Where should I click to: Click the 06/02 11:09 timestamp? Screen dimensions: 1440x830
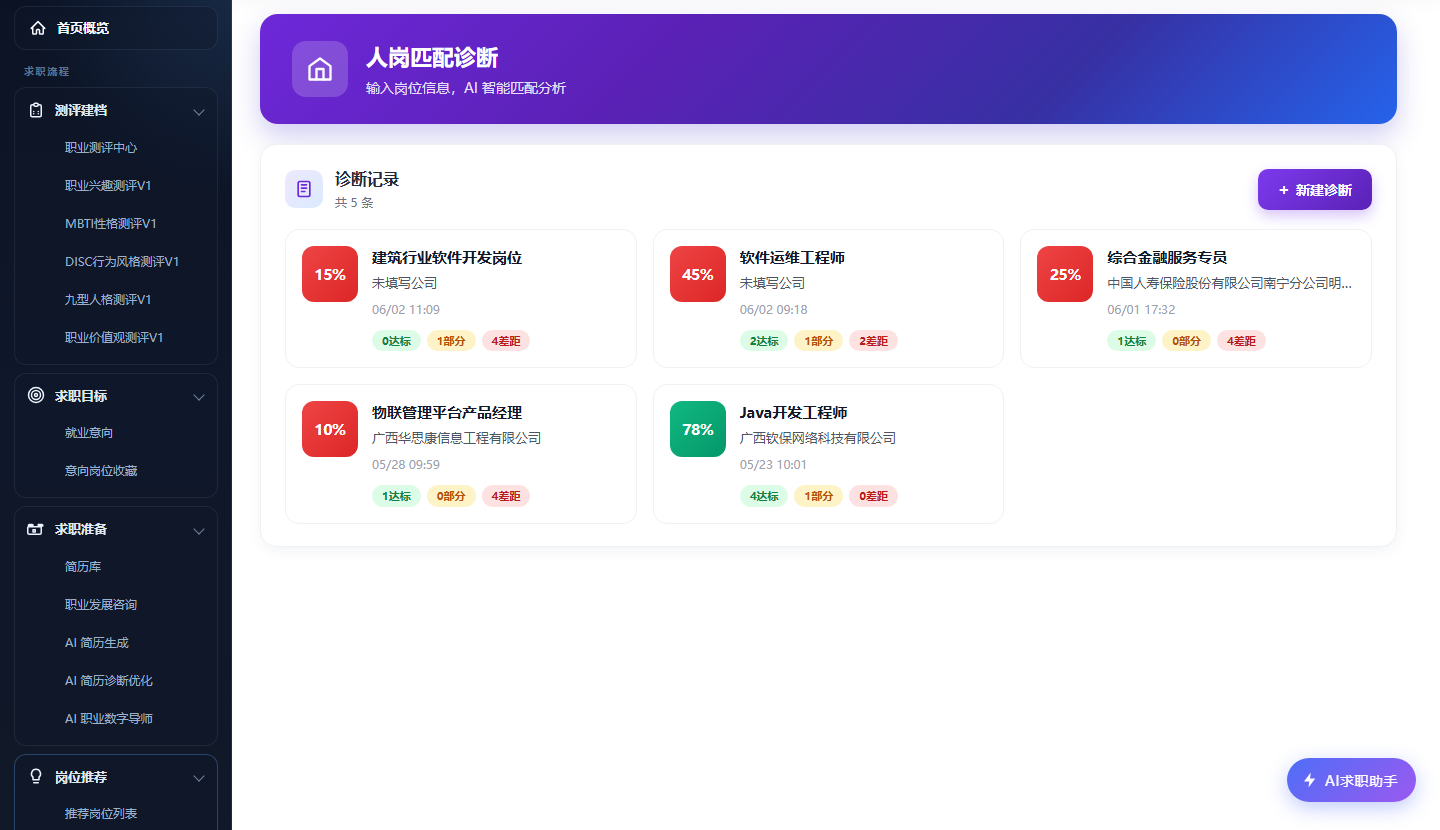pyautogui.click(x=406, y=310)
